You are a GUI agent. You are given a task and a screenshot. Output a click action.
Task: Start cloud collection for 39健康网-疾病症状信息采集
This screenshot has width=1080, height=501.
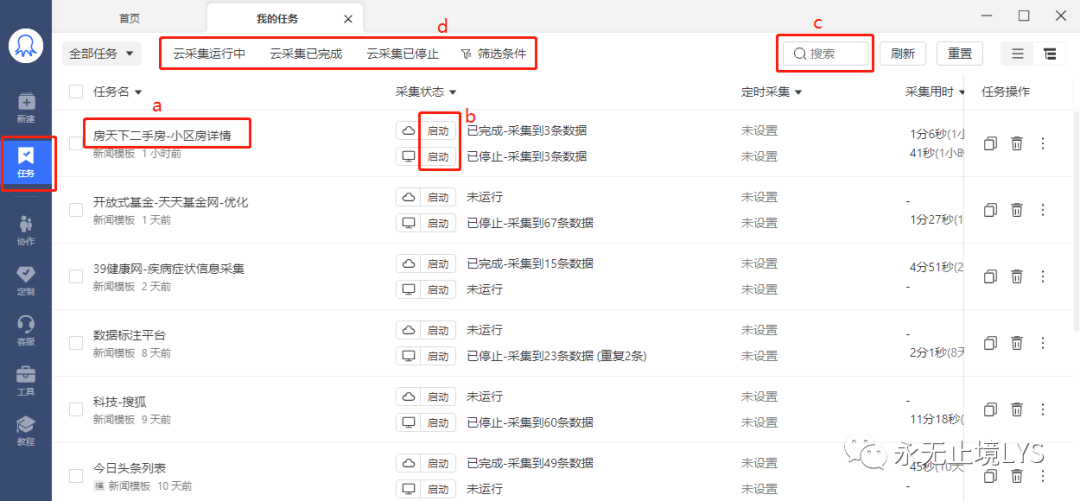click(438, 263)
